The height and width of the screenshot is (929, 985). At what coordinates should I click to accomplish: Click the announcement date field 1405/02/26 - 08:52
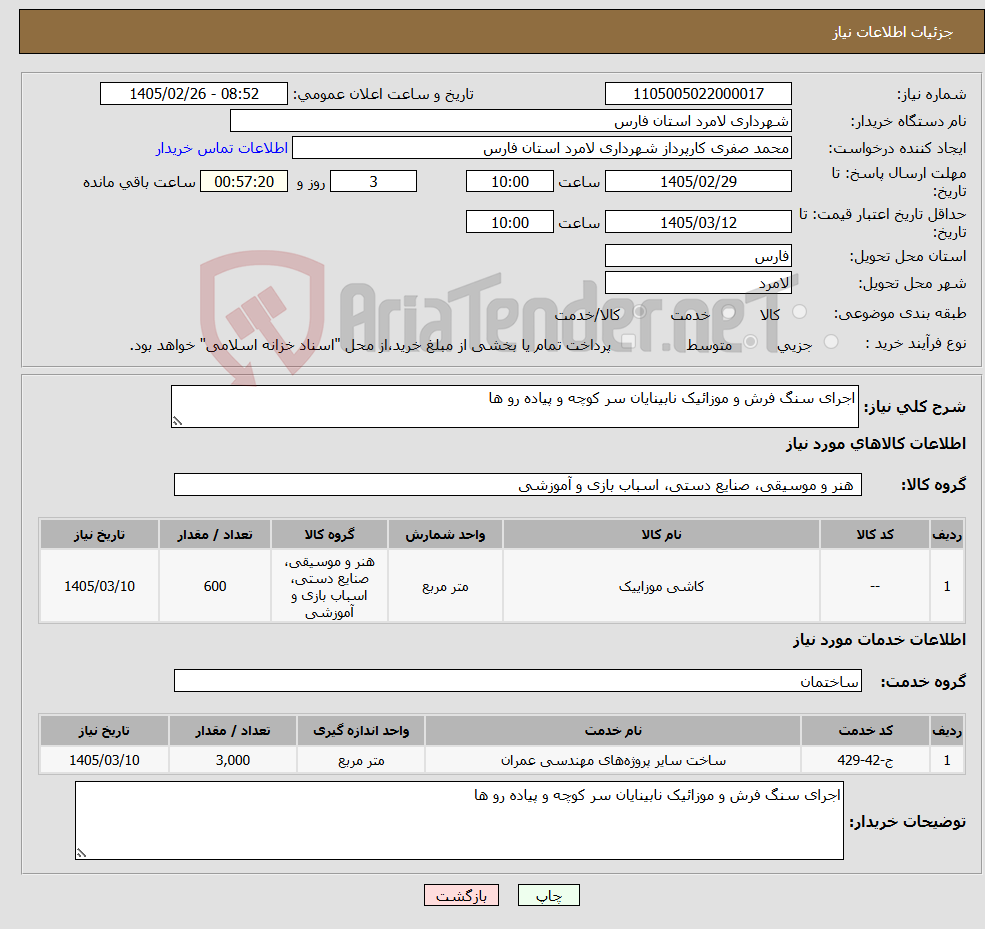click(x=193, y=94)
